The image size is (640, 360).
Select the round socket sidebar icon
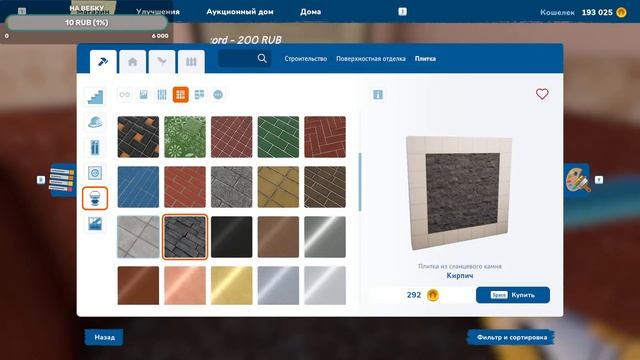point(95,173)
